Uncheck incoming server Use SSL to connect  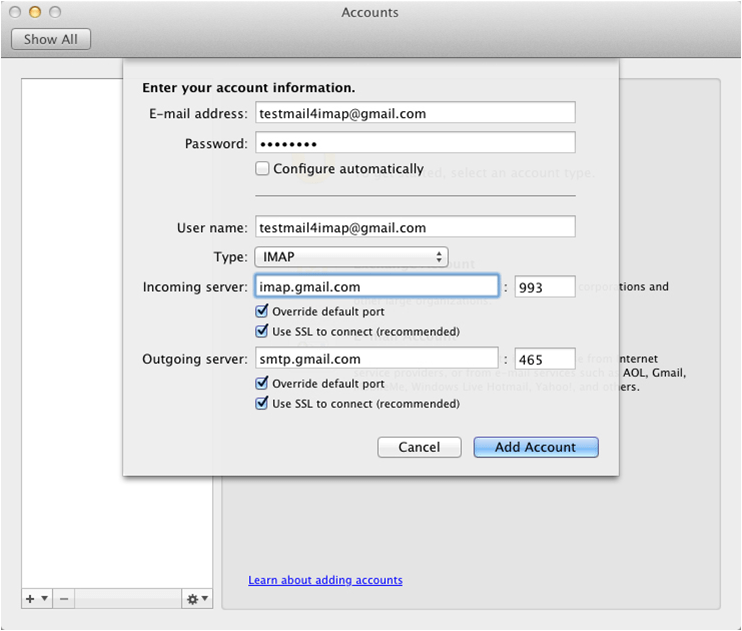[262, 331]
